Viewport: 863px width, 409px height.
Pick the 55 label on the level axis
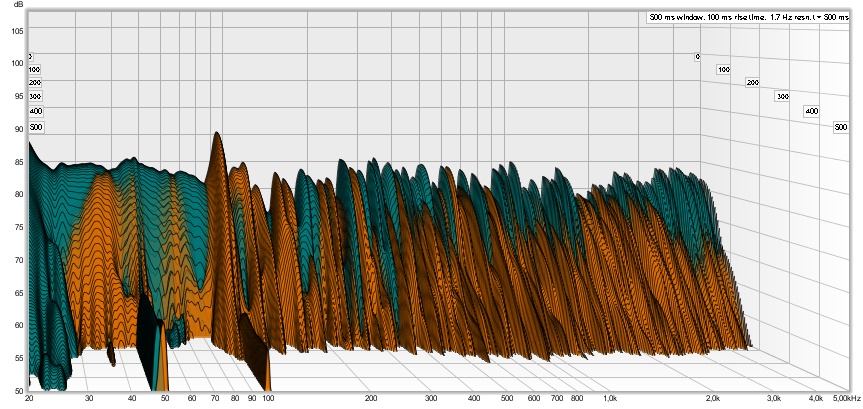pyautogui.click(x=19, y=358)
